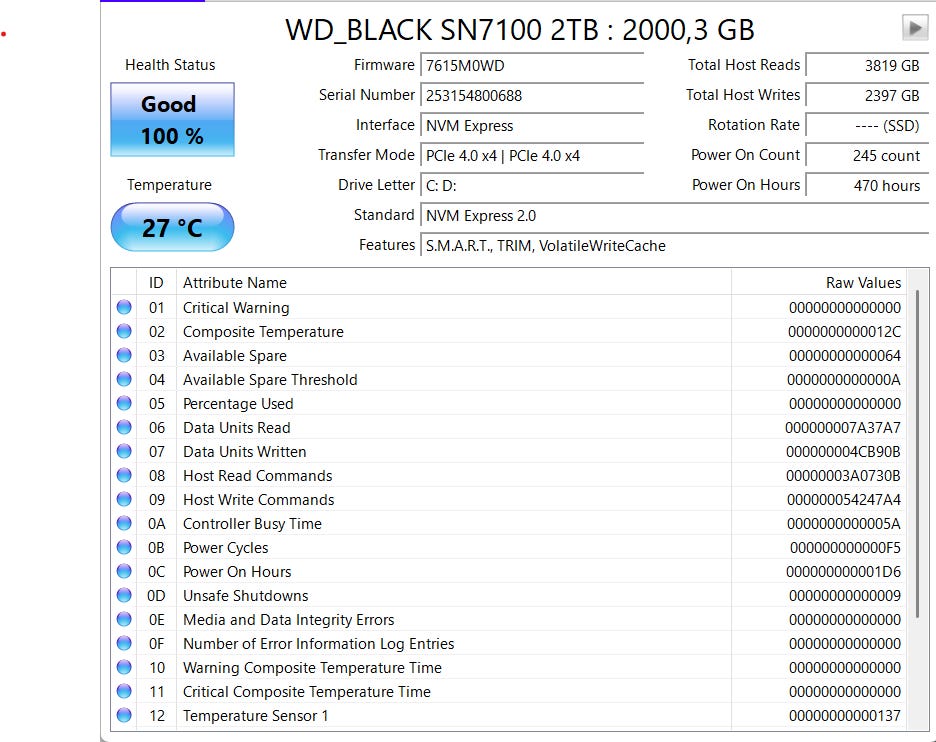Click the Total Host Reads value 3819 GB
The height and width of the screenshot is (742, 936).
pos(867,65)
